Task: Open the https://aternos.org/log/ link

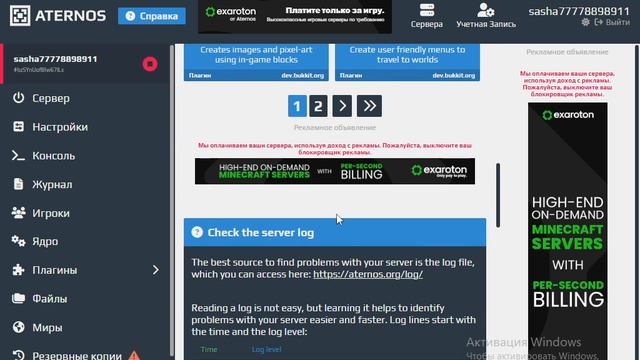Action: (x=368, y=274)
